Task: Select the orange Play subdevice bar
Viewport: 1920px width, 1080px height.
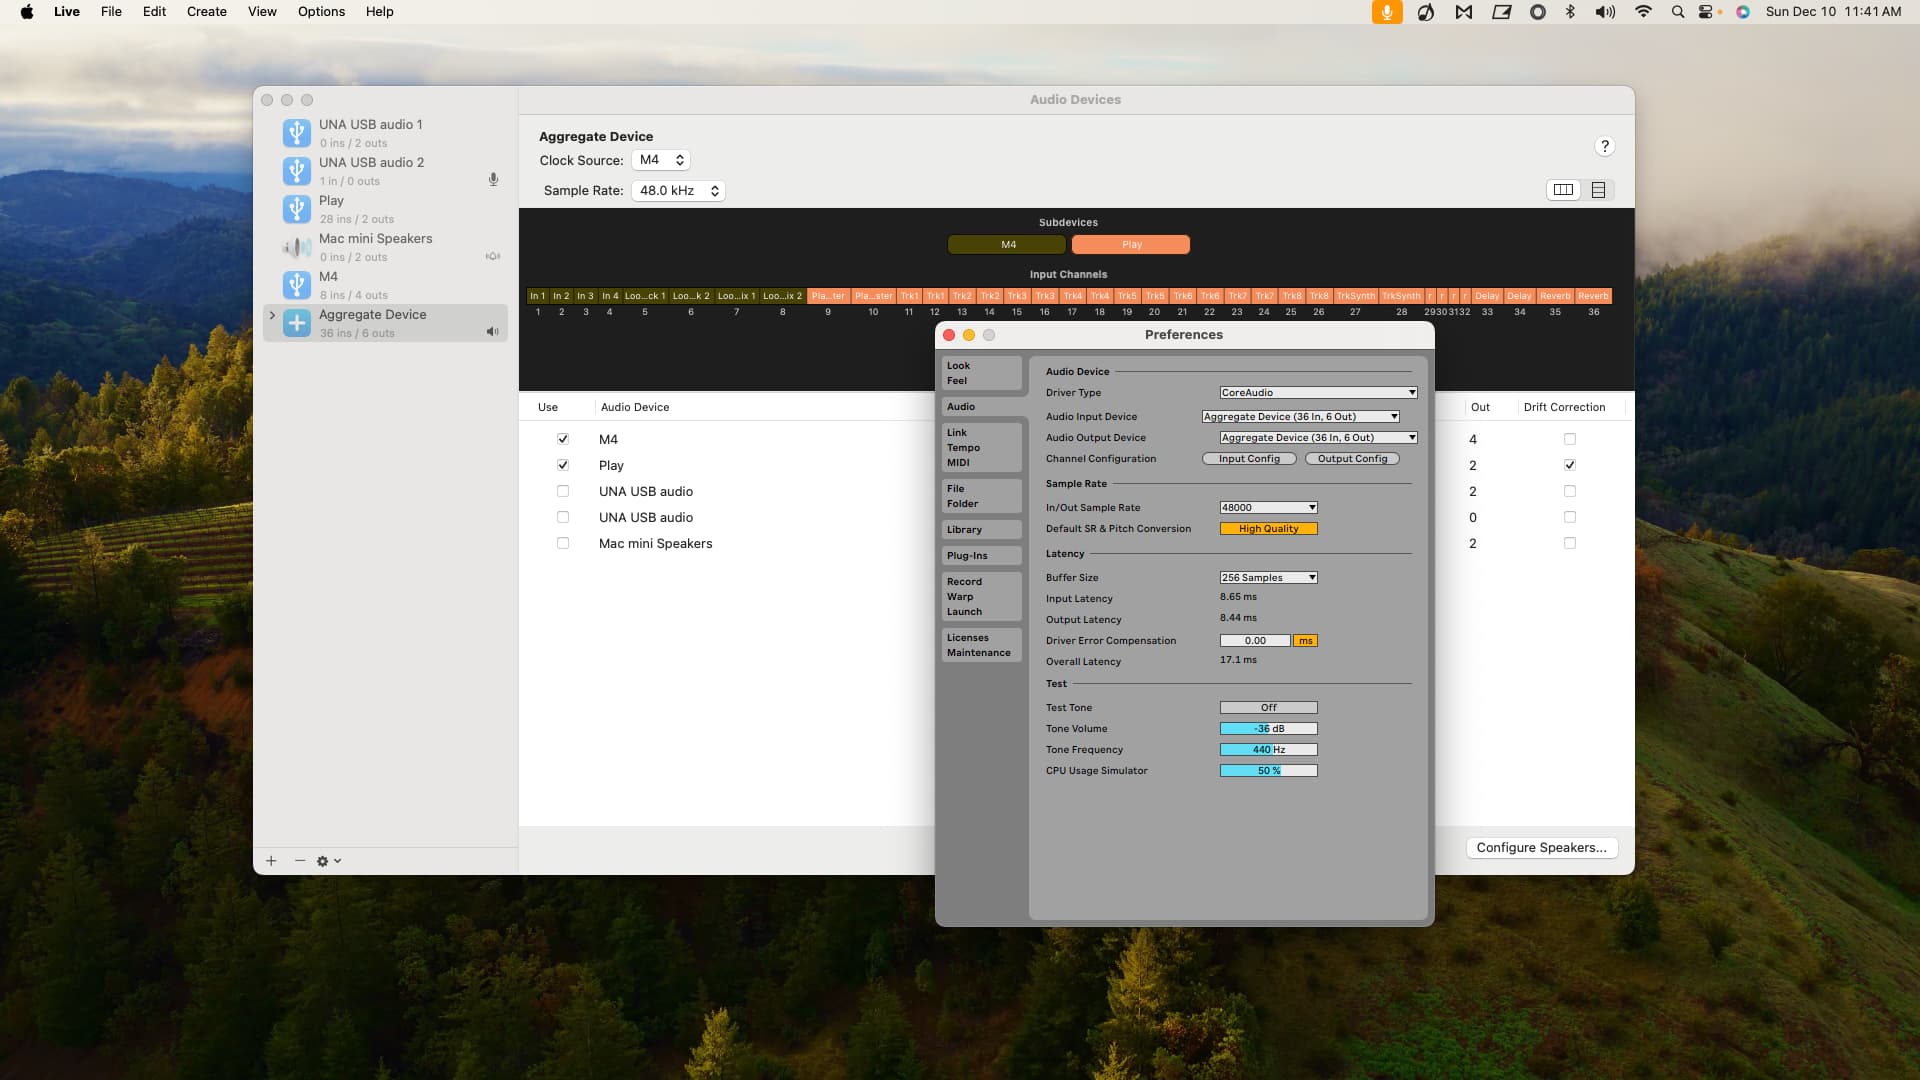Action: pyautogui.click(x=1131, y=245)
